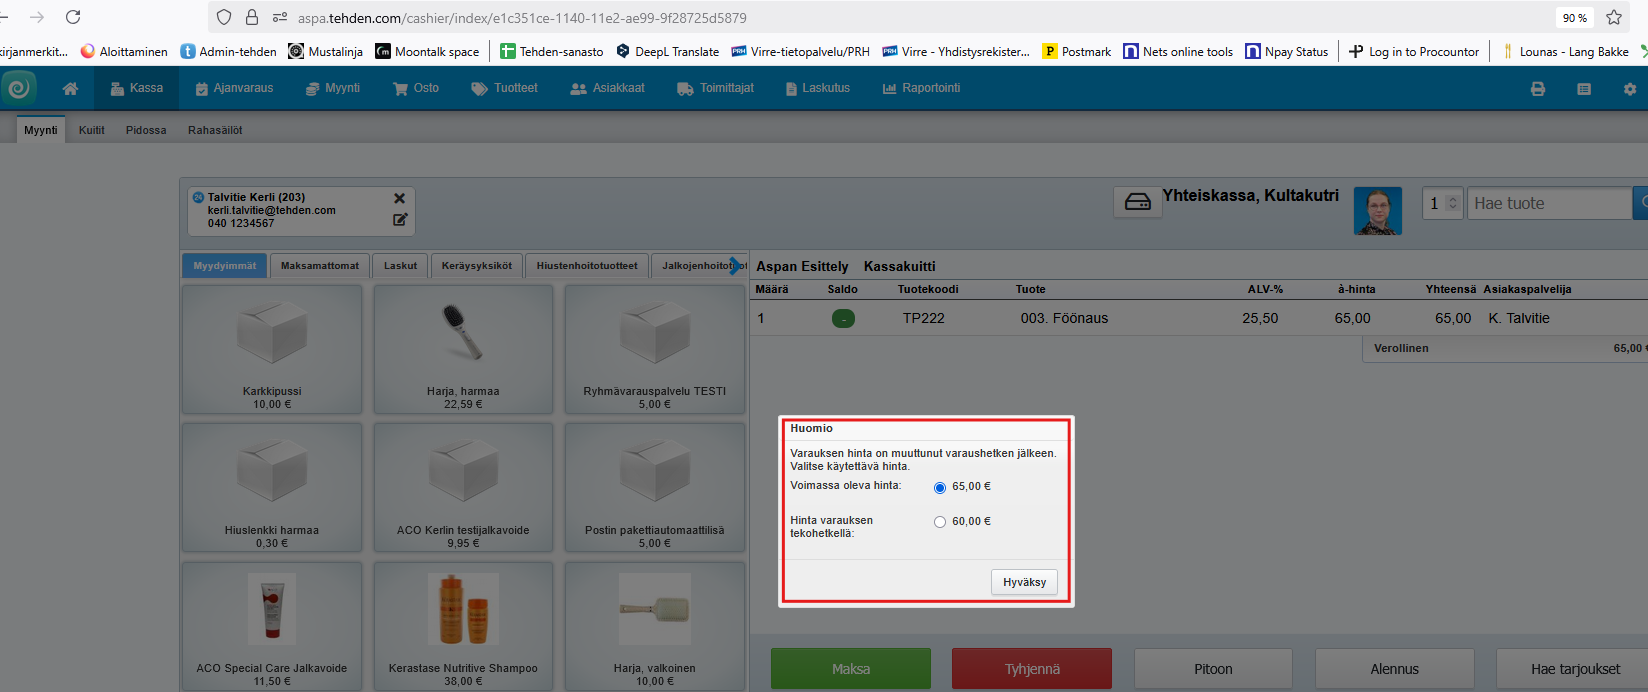The height and width of the screenshot is (692, 1648).
Task: Select the booking-time price 60,00 € option
Action: click(x=940, y=522)
